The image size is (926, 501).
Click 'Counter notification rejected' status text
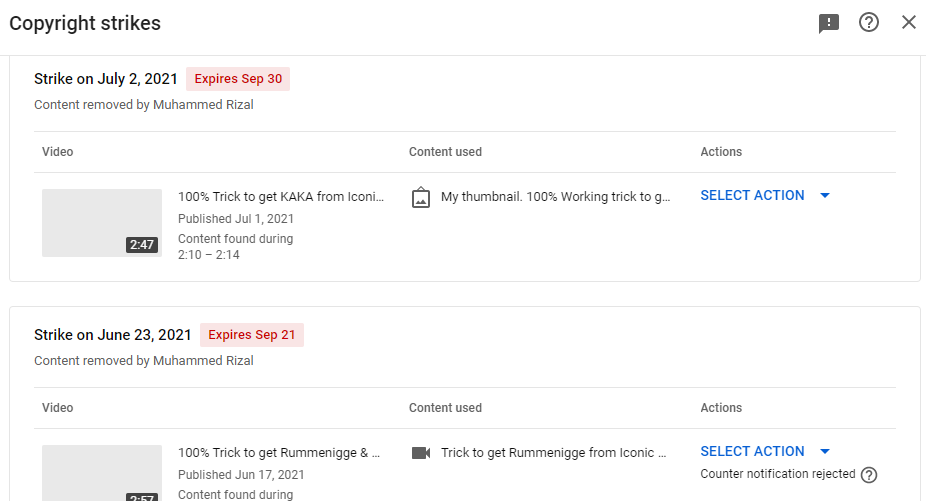[x=778, y=474]
